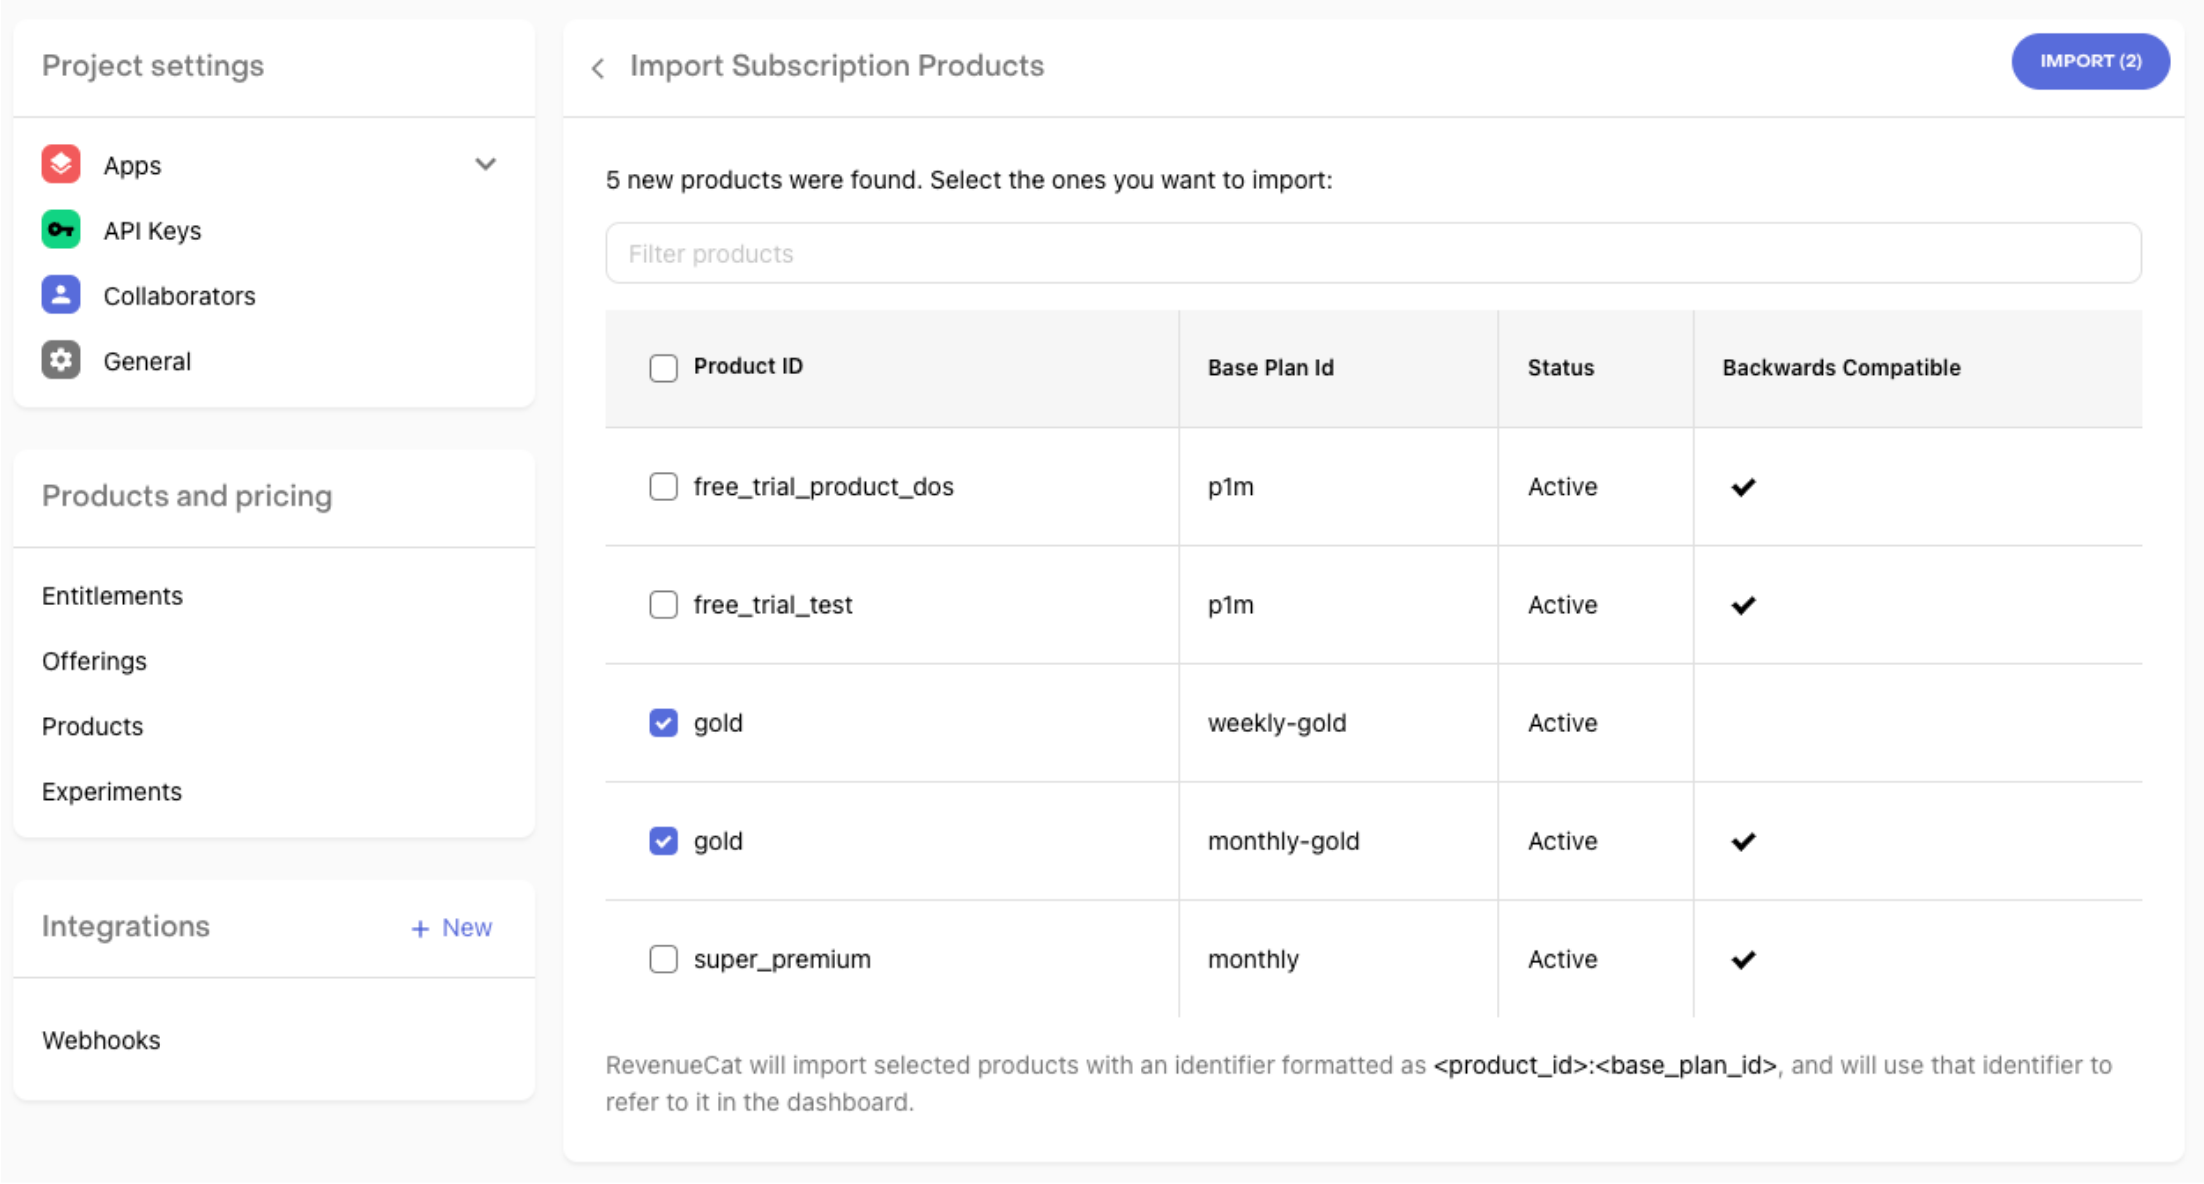Viewport: 2204px width, 1184px height.
Task: Click the Apps icon in Project settings
Action: (61, 163)
